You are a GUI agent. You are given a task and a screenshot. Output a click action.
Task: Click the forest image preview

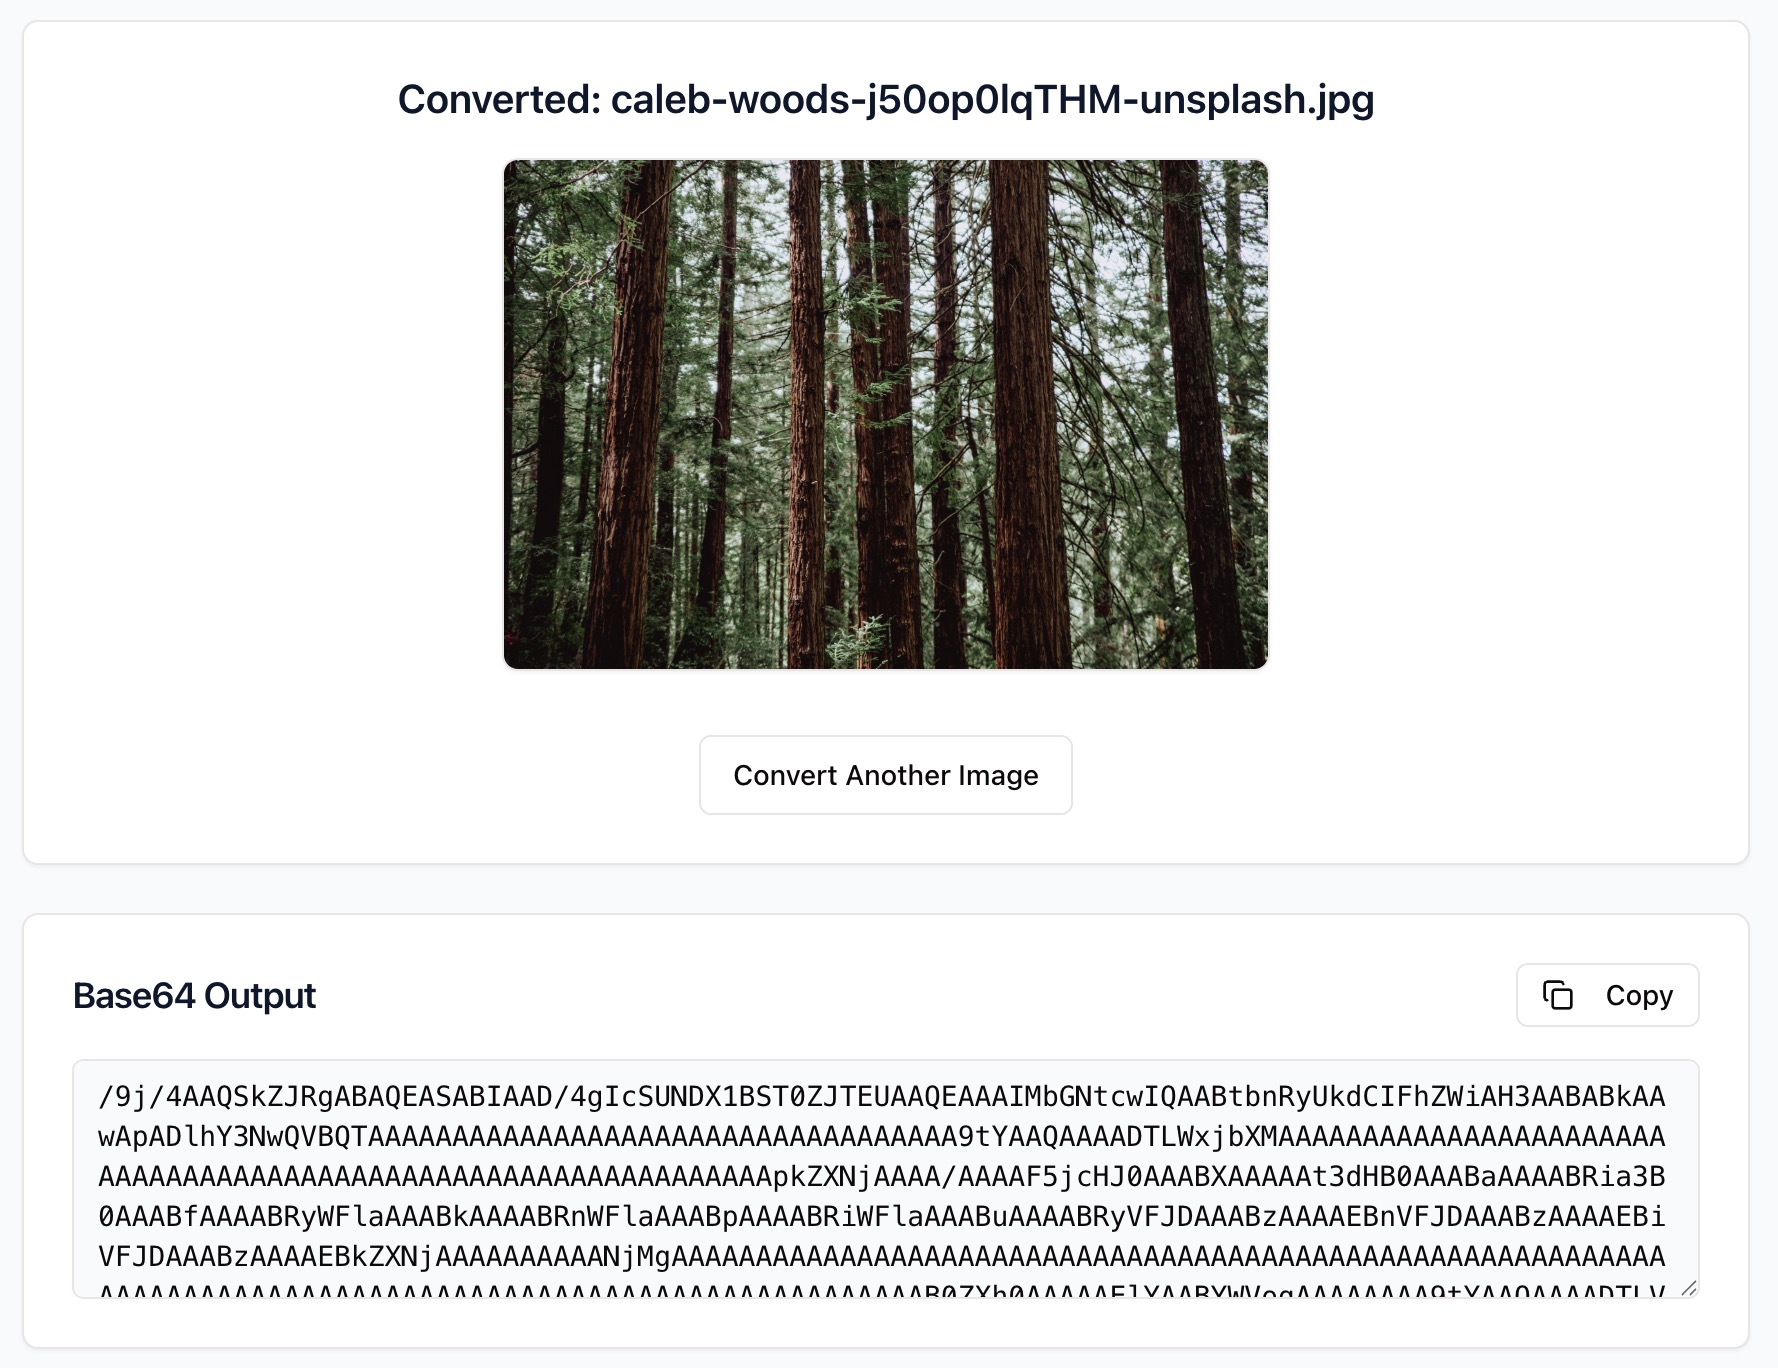pos(886,413)
